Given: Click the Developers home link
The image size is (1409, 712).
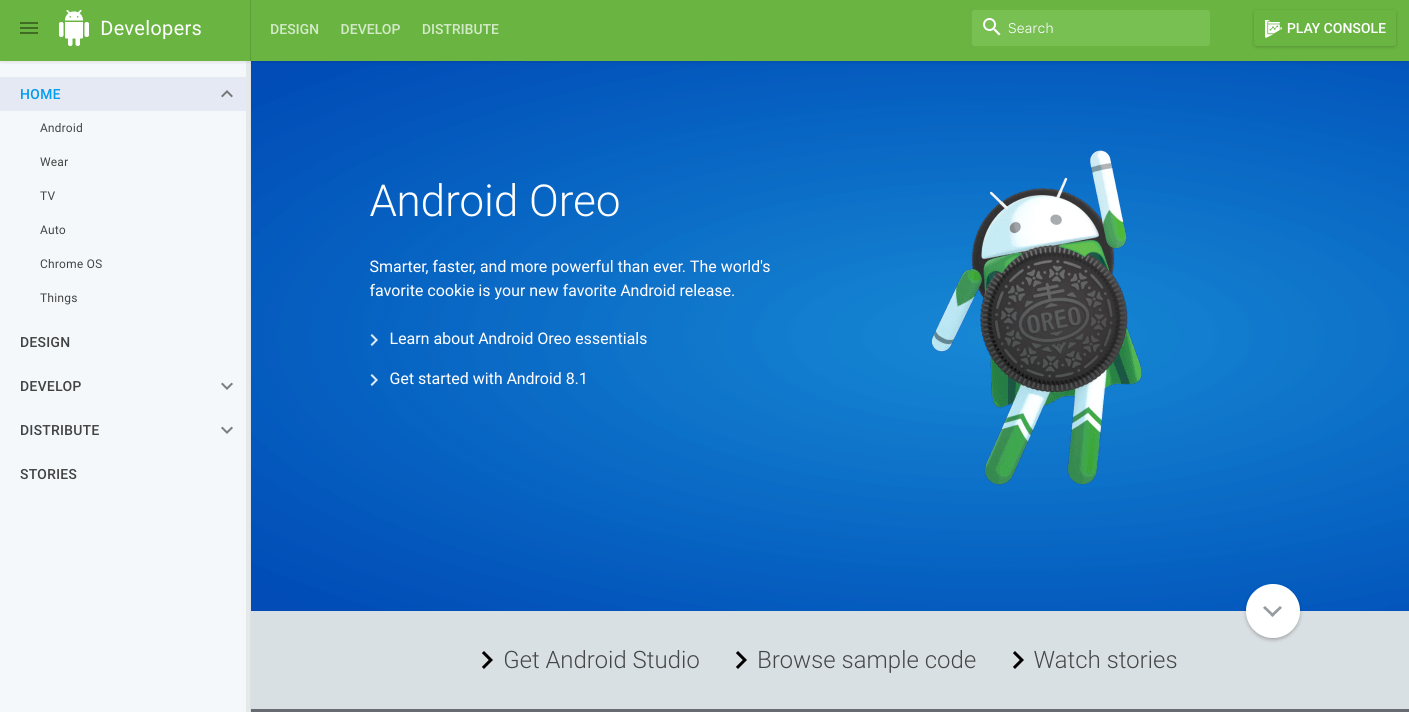Looking at the screenshot, I should 150,27.
